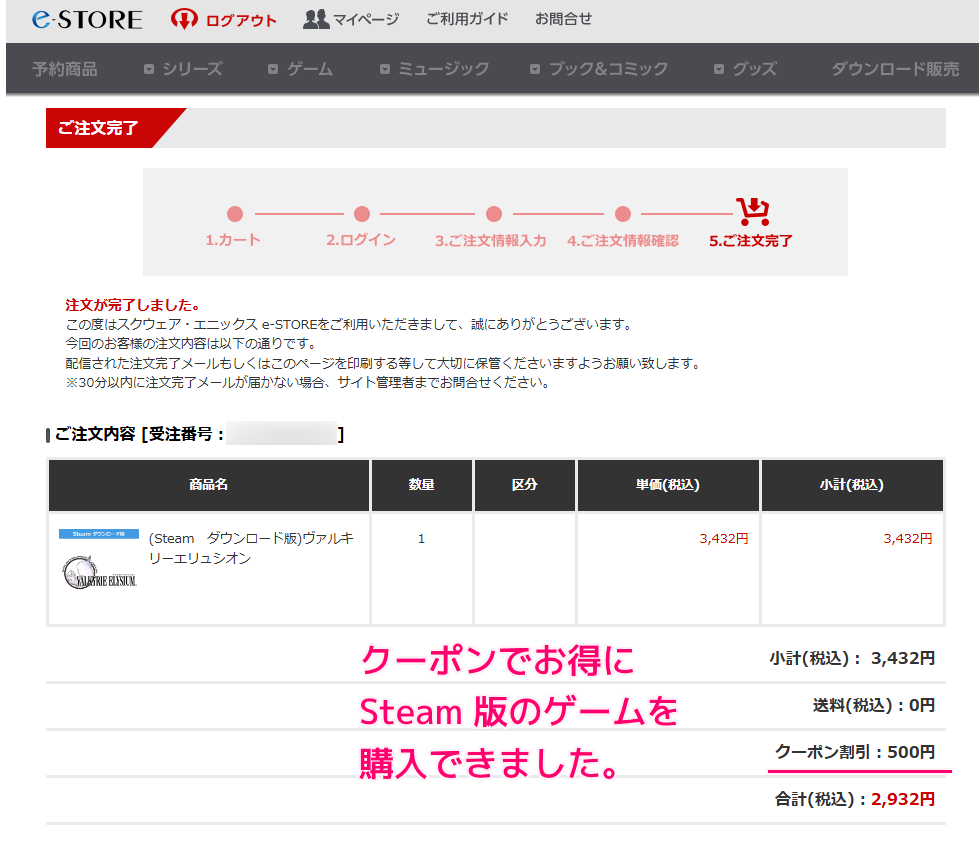Screen dimensions: 979x847
Task: Click the square icon beside ミュージック
Action: click(x=383, y=69)
